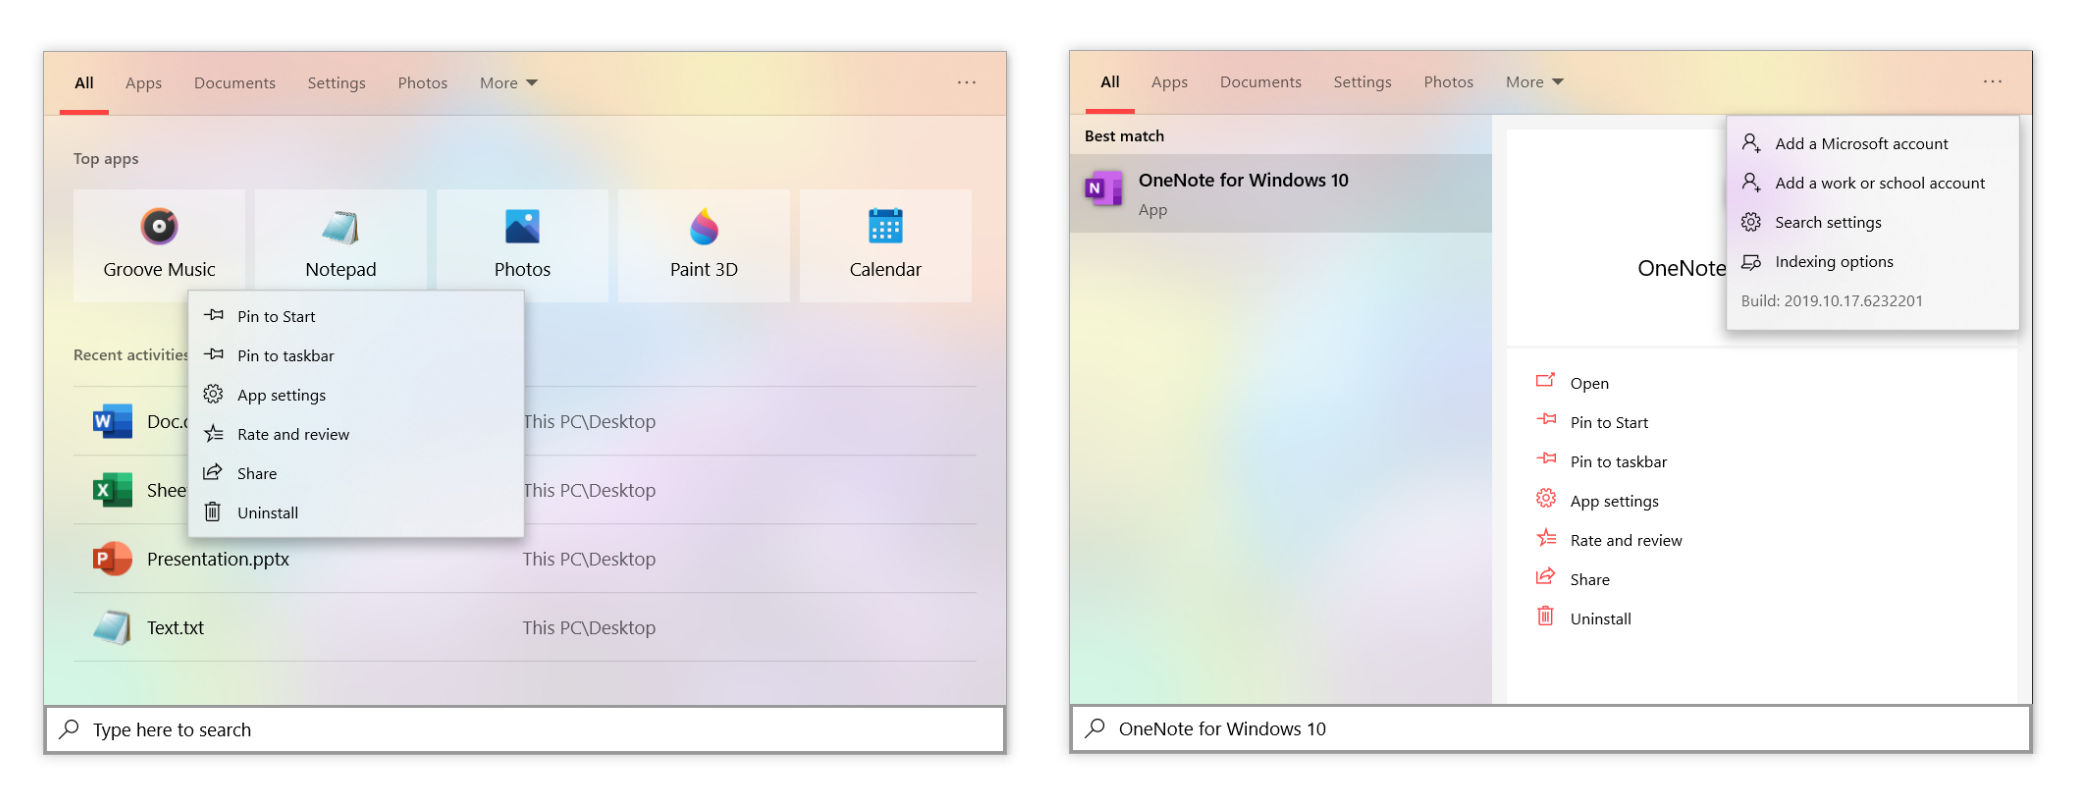Choose Pin to Start in left context menu
The width and height of the screenshot is (2075, 794).
(x=356, y=316)
